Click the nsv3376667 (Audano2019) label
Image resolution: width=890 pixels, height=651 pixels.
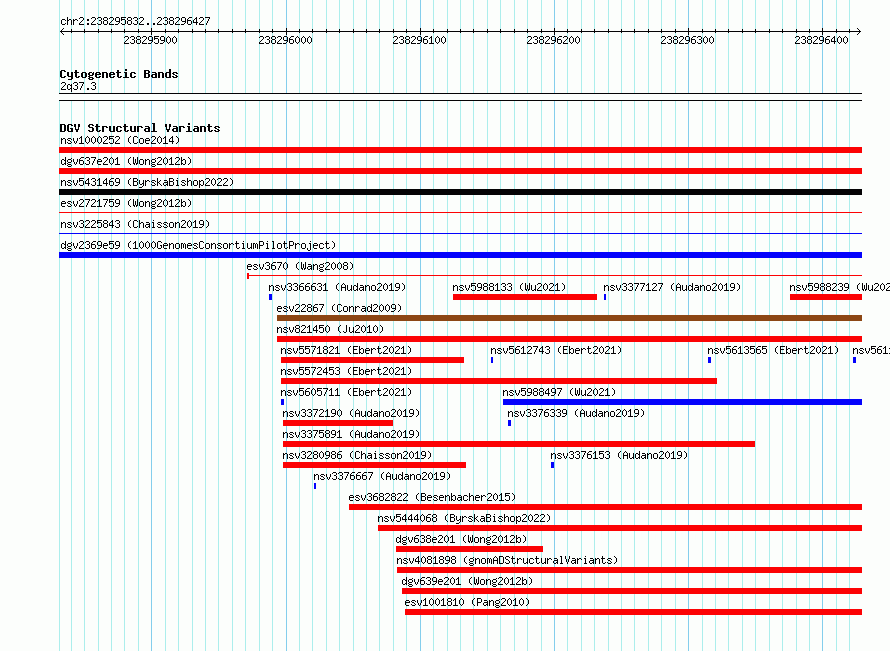pyautogui.click(x=382, y=476)
